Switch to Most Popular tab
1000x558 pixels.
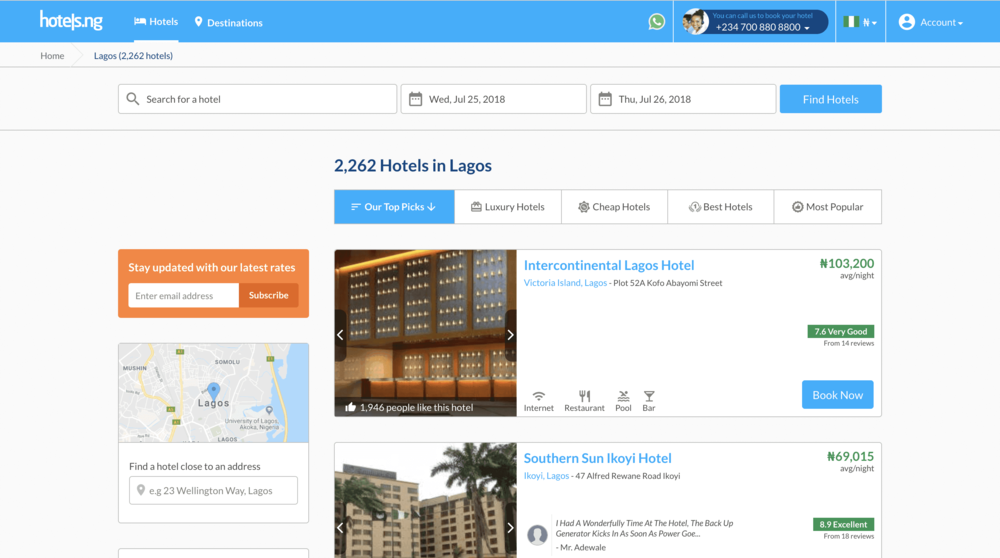828,207
